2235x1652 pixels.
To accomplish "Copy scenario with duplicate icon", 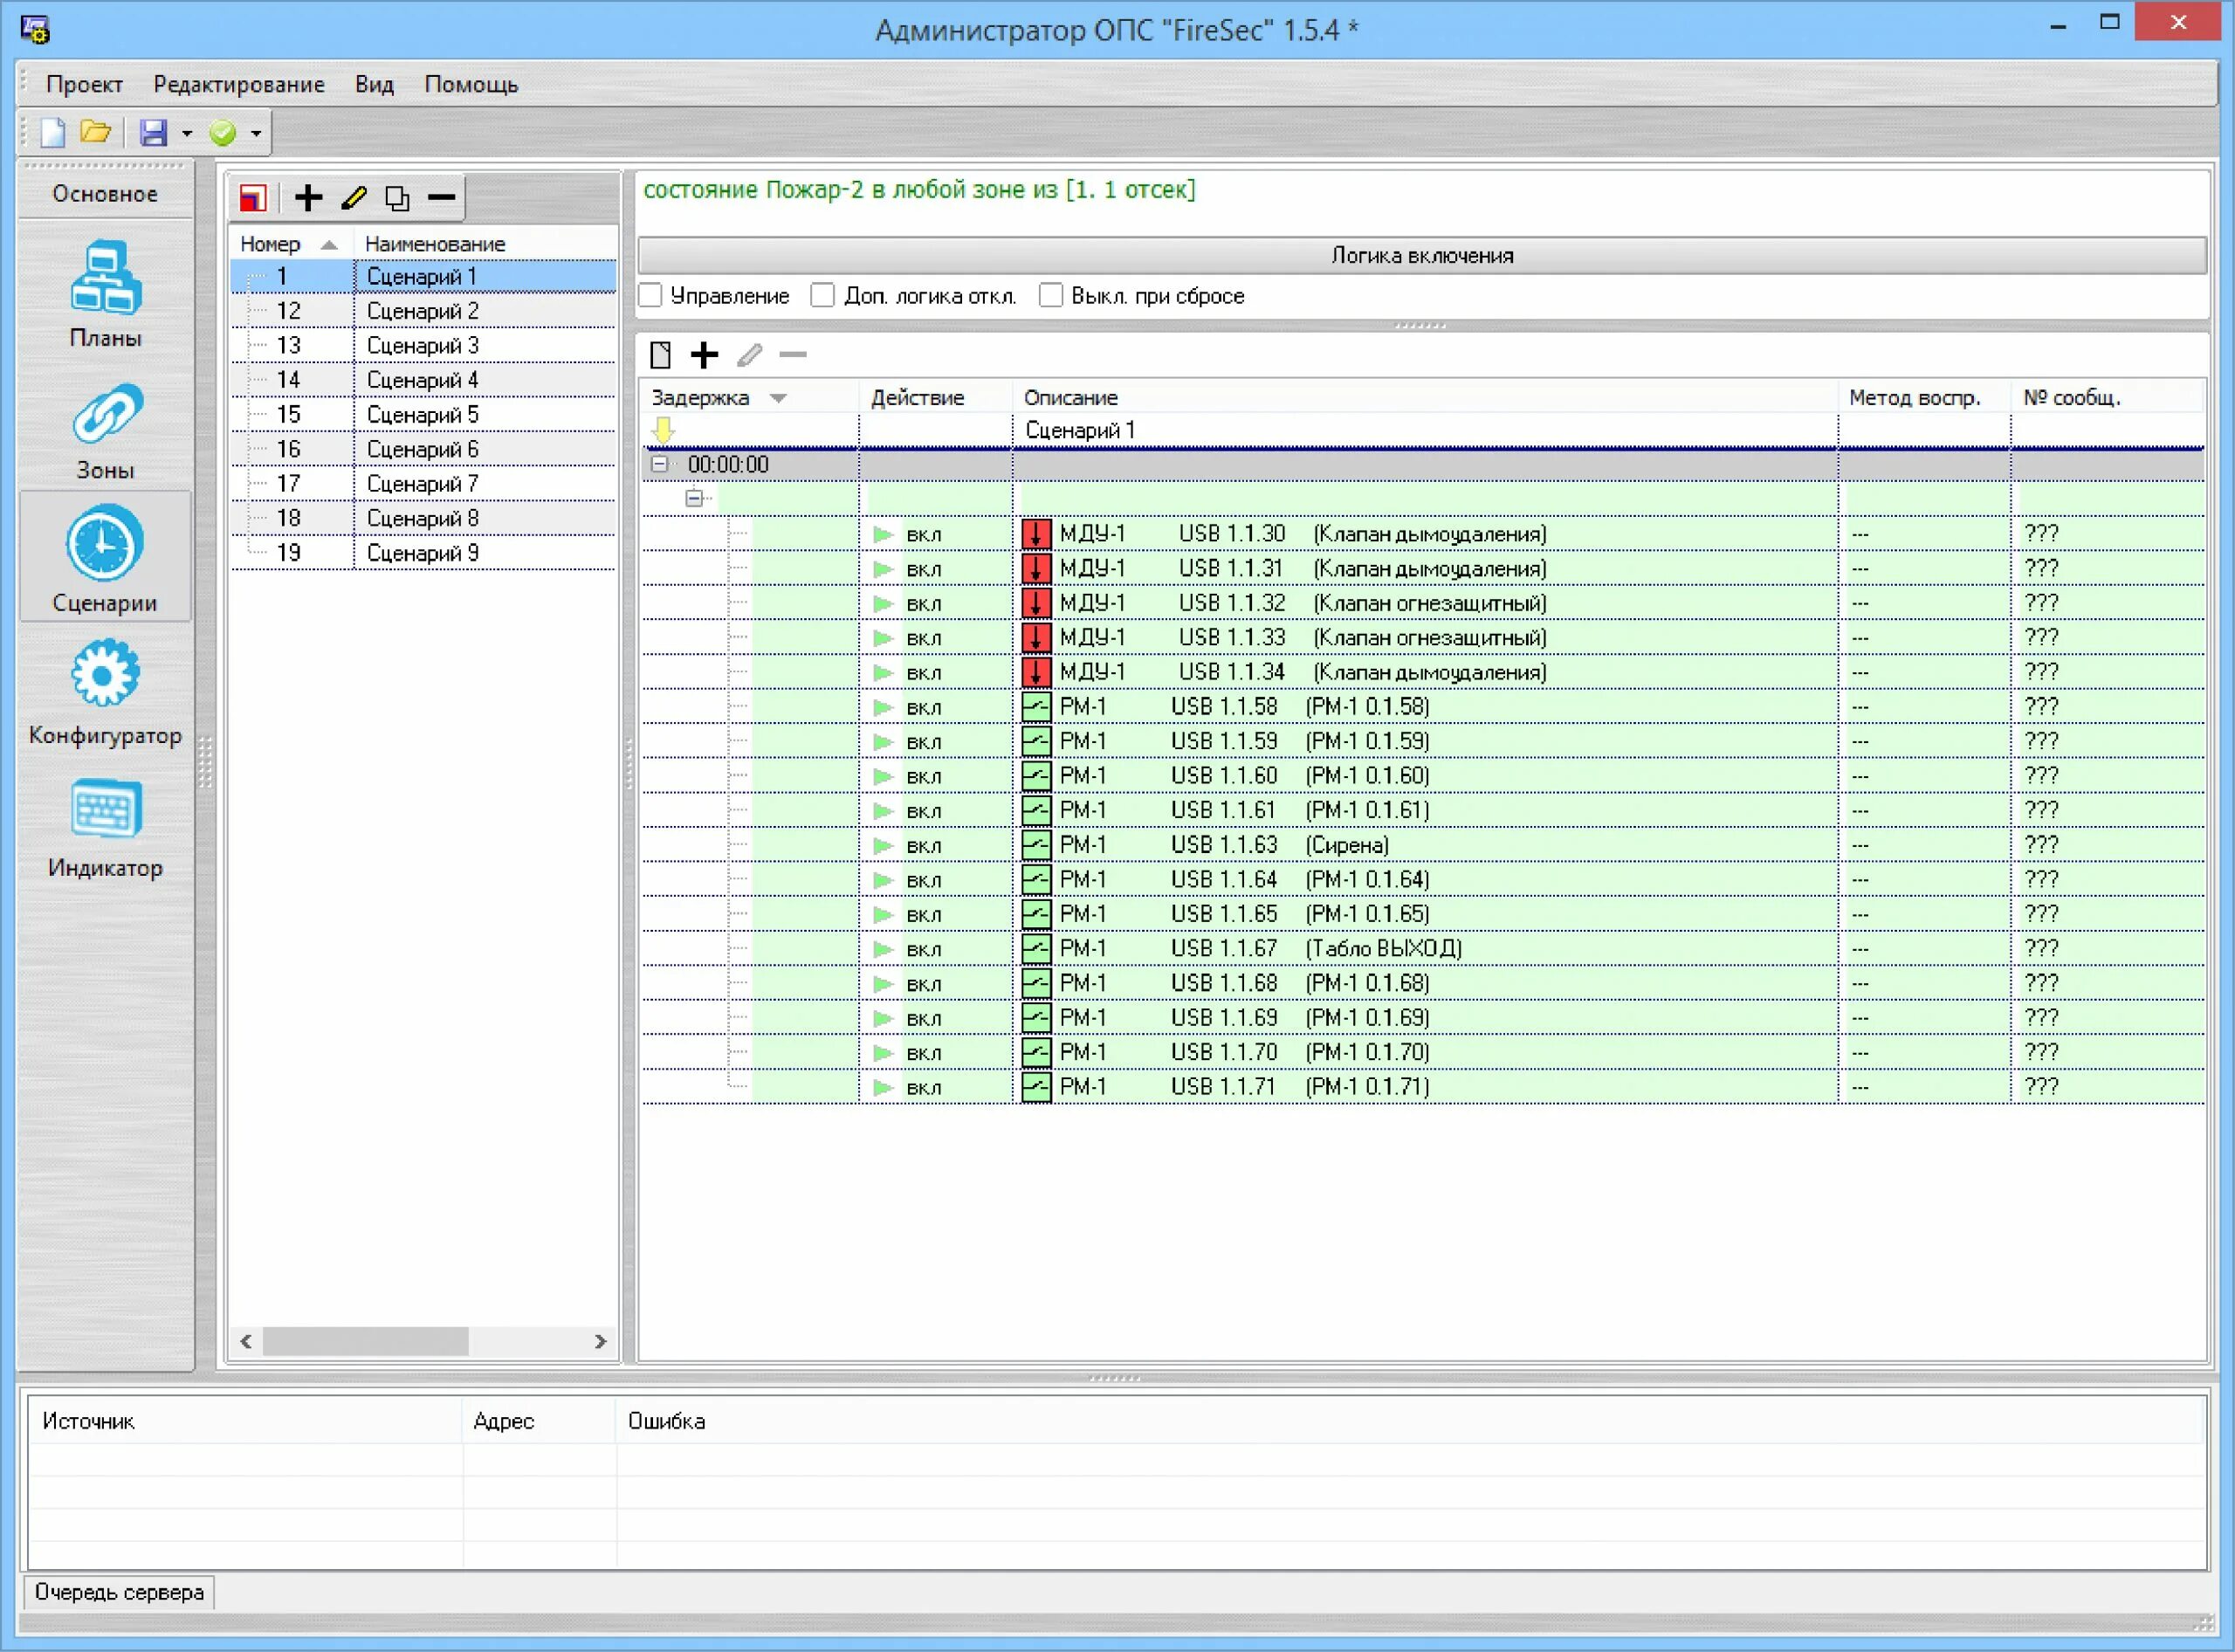I will (397, 198).
